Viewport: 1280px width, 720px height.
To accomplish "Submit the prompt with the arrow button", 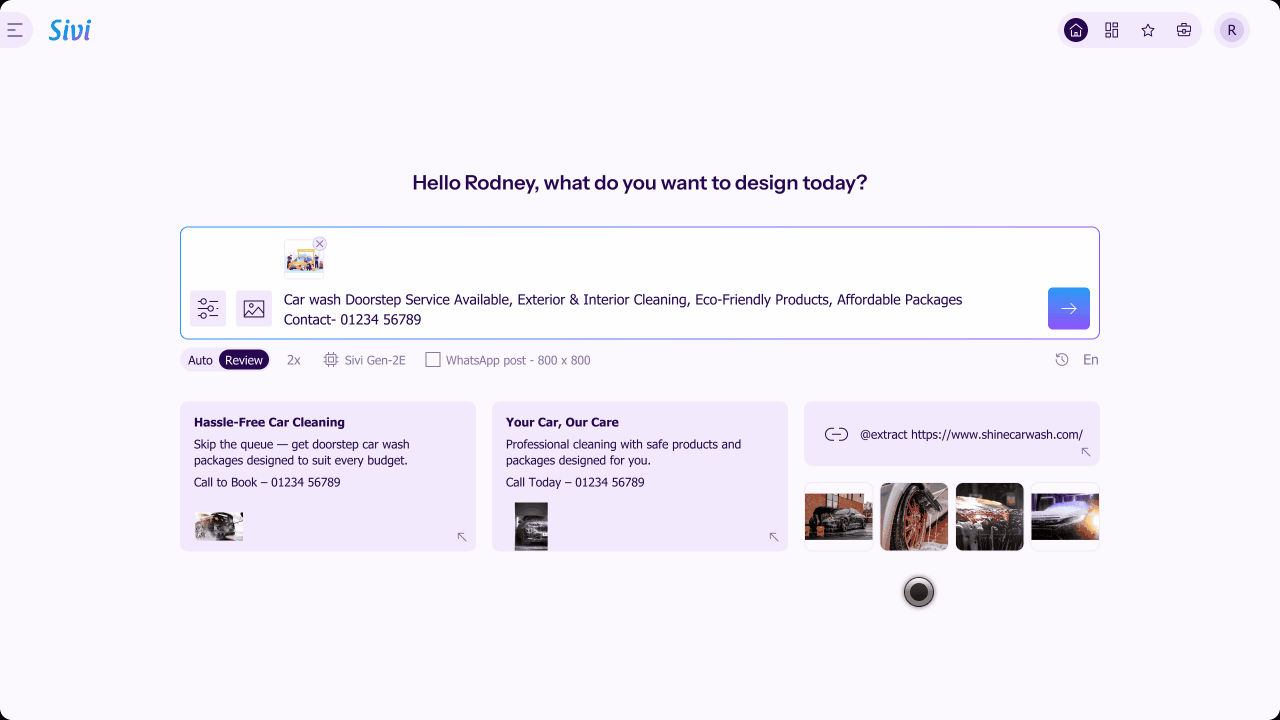I will (1069, 308).
